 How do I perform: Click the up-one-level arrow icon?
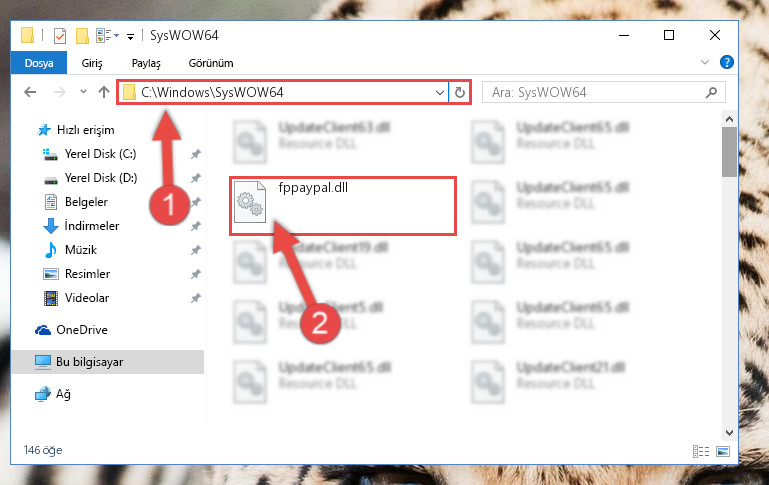point(103,92)
